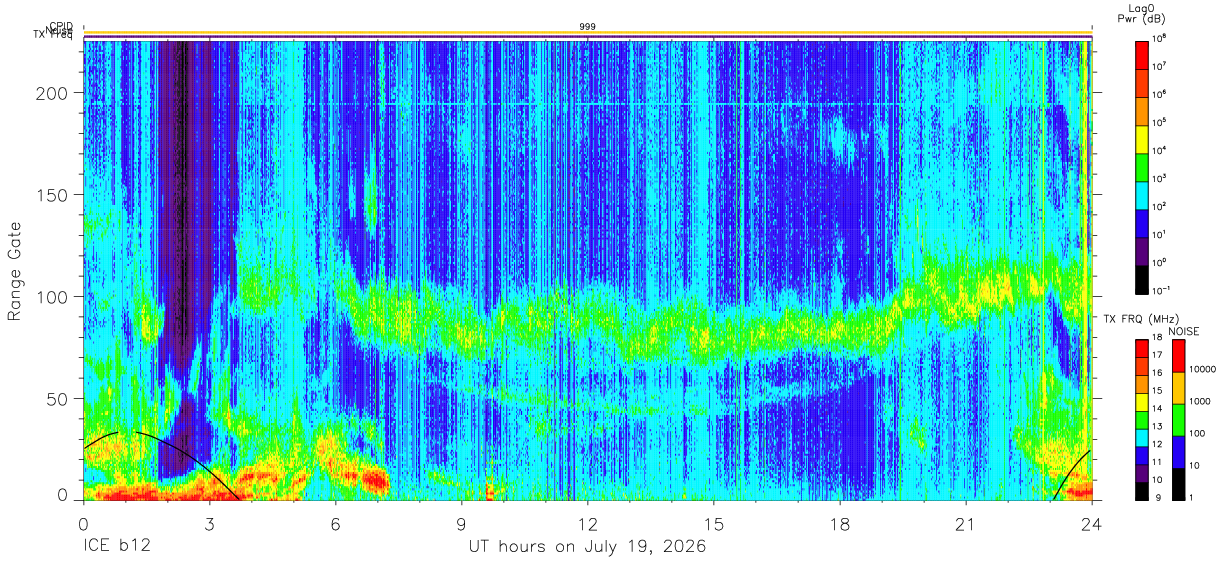
Task: Click the yellow segment of the Lag0 Pwr colorbar
Action: tap(1141, 137)
